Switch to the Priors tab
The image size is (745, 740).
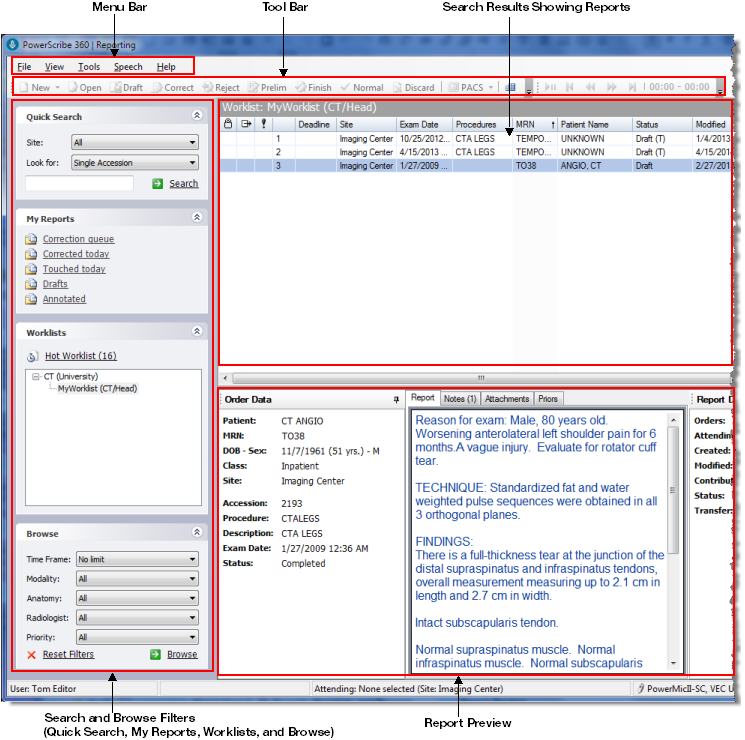coord(548,399)
